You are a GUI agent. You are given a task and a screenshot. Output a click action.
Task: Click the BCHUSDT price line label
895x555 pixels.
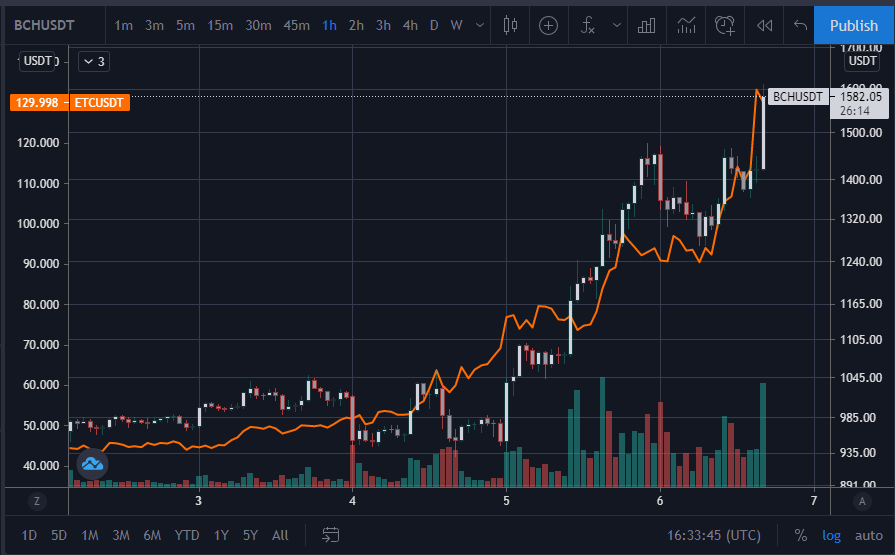coord(797,96)
